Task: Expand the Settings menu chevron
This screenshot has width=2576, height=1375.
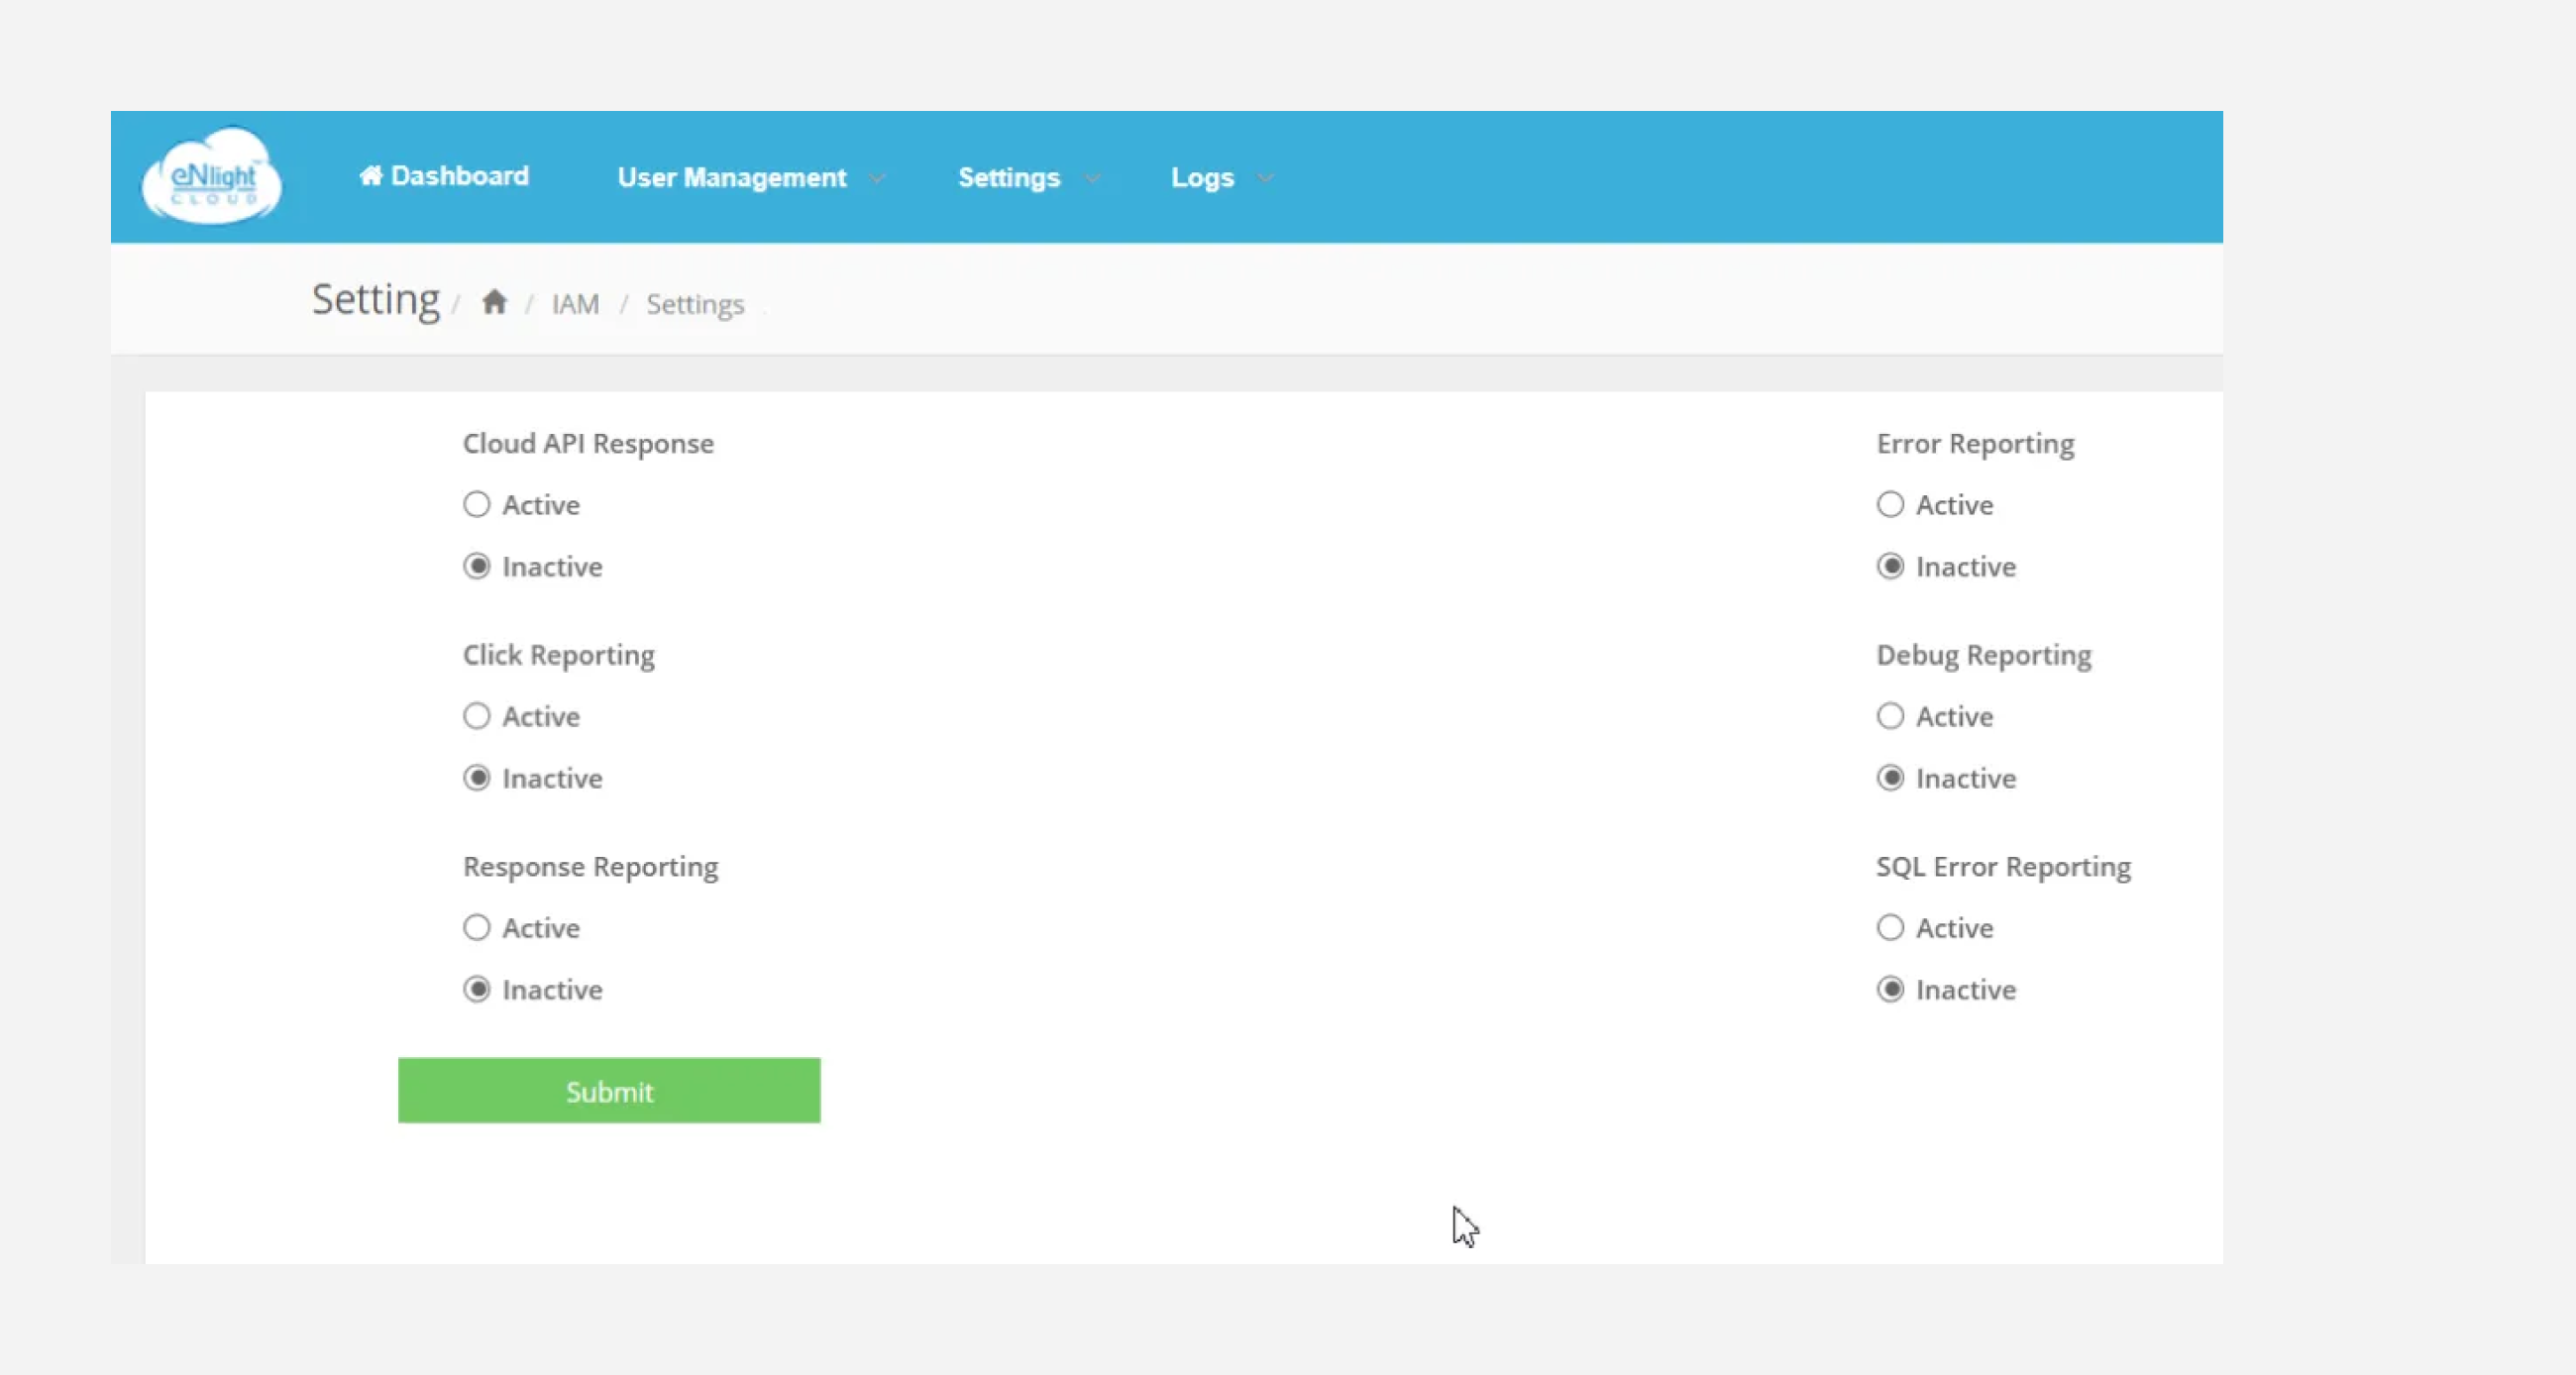Action: coord(1092,178)
